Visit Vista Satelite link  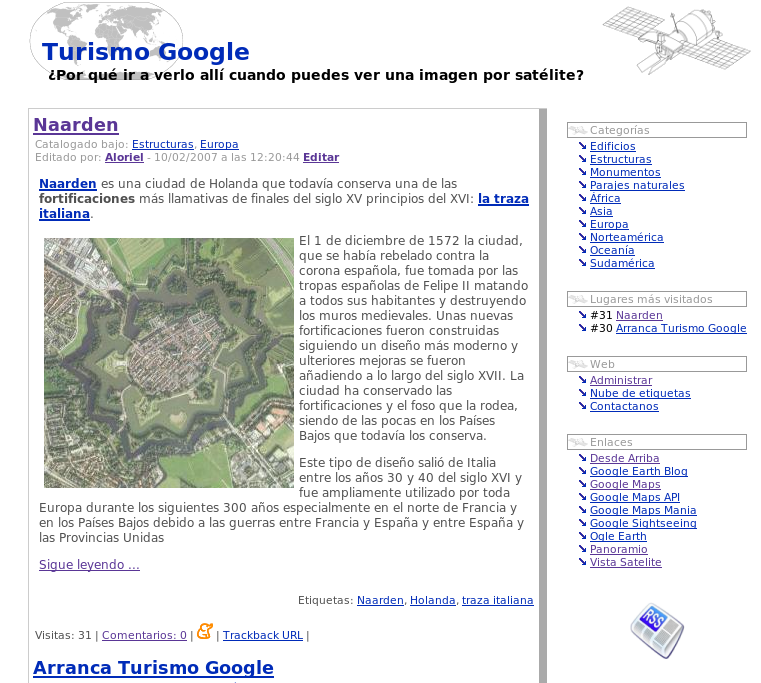coord(626,562)
